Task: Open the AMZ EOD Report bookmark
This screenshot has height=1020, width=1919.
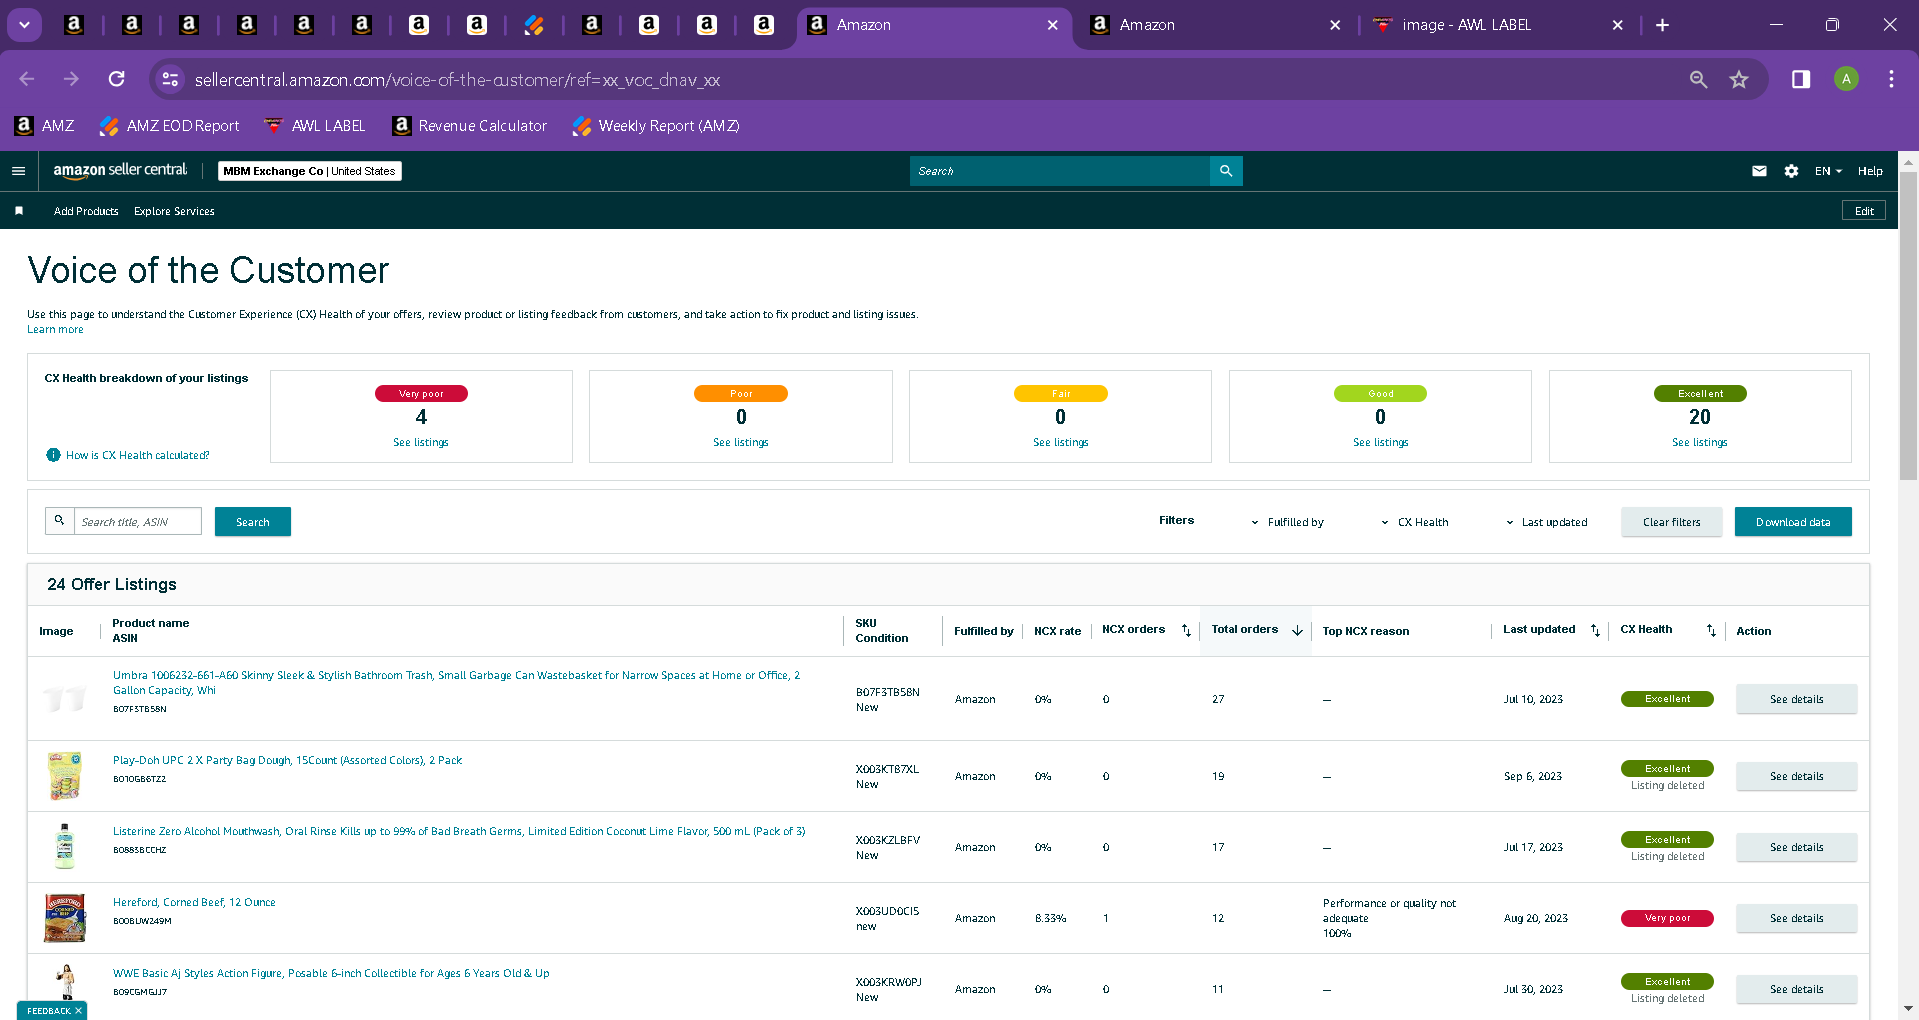Action: pos(170,126)
